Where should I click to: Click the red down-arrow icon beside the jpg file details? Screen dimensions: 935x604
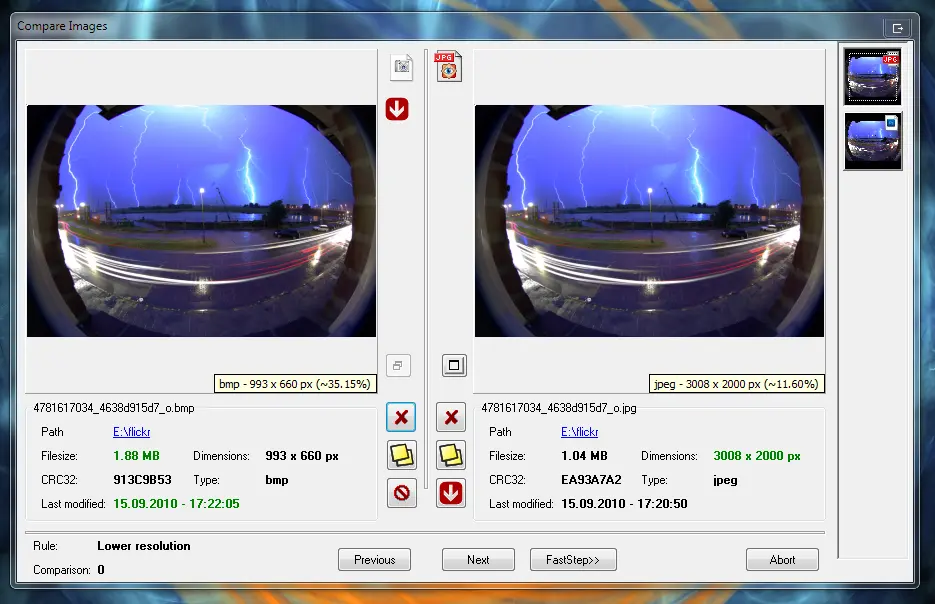(451, 493)
